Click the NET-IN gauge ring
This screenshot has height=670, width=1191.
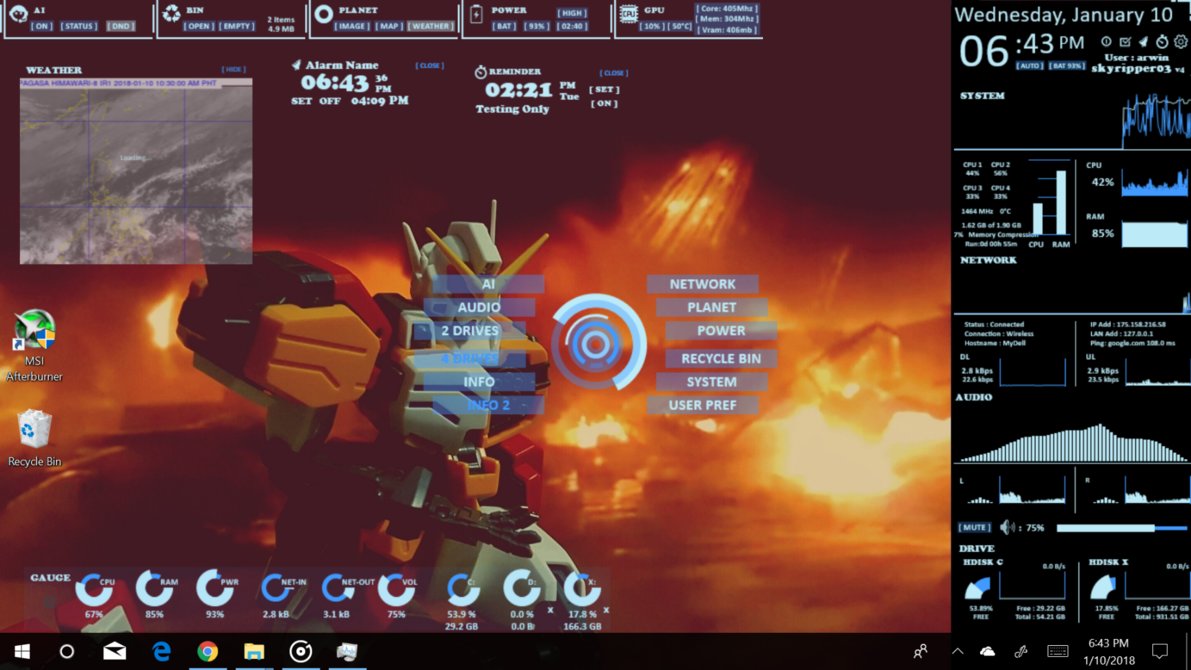(276, 589)
